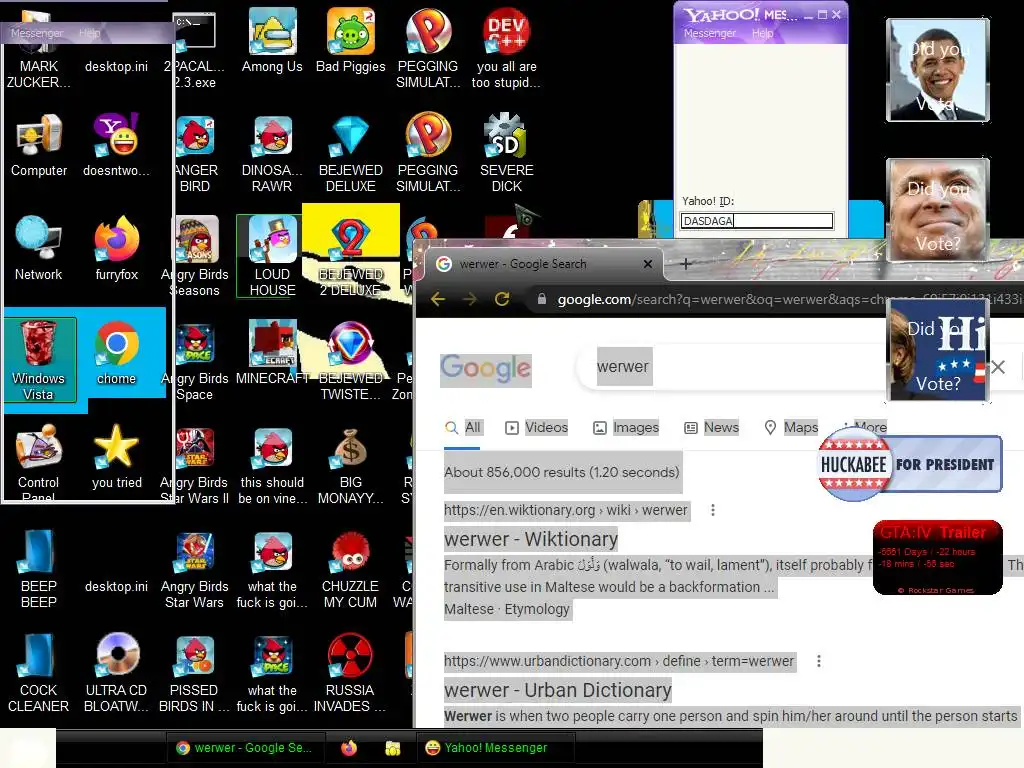This screenshot has height=768, width=1024.
Task: Reload the Google search page
Action: [502, 299]
